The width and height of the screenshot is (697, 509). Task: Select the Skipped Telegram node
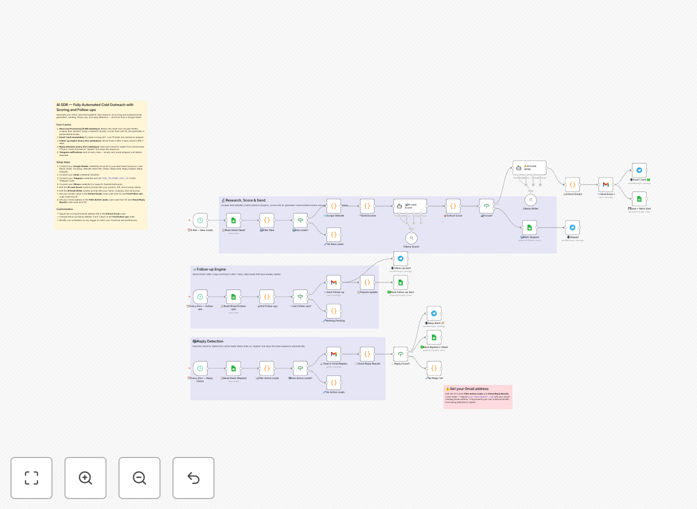(x=573, y=227)
